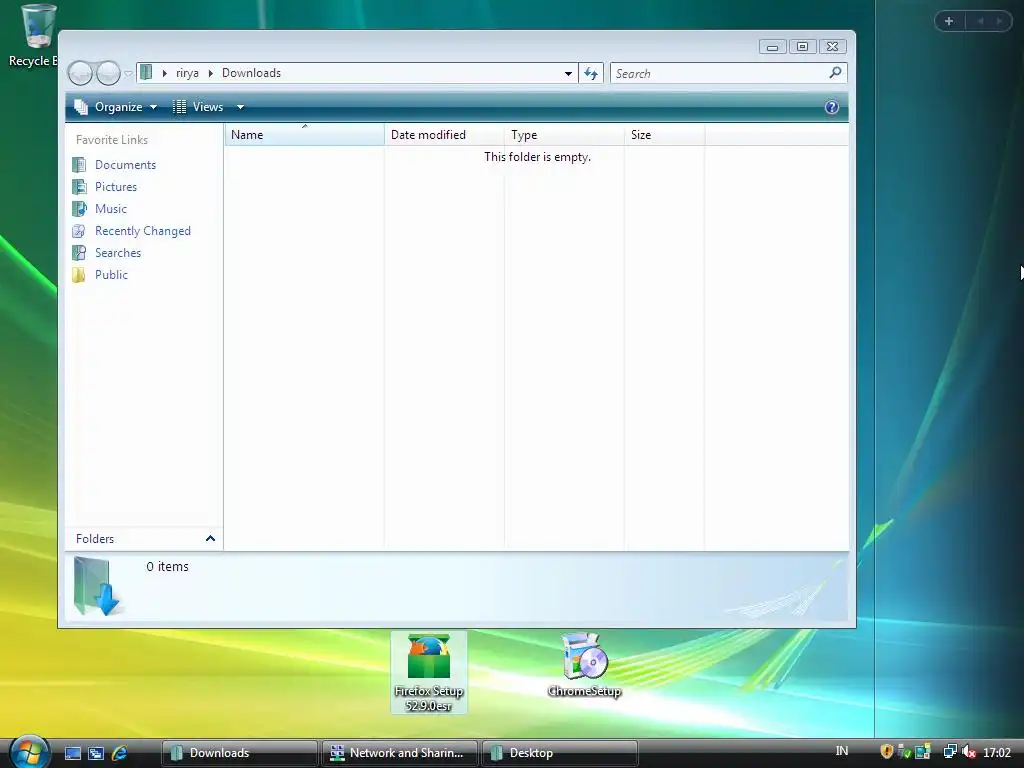1024x768 pixels.
Task: Click the Public folder icon in sidebar
Action: pyautogui.click(x=79, y=275)
